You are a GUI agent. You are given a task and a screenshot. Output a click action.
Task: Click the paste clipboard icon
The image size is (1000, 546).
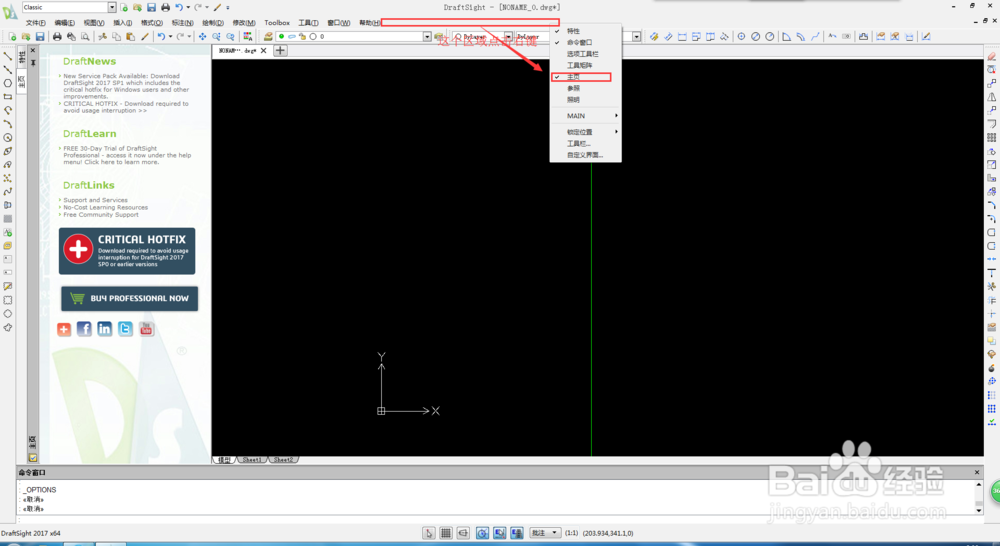coord(130,36)
